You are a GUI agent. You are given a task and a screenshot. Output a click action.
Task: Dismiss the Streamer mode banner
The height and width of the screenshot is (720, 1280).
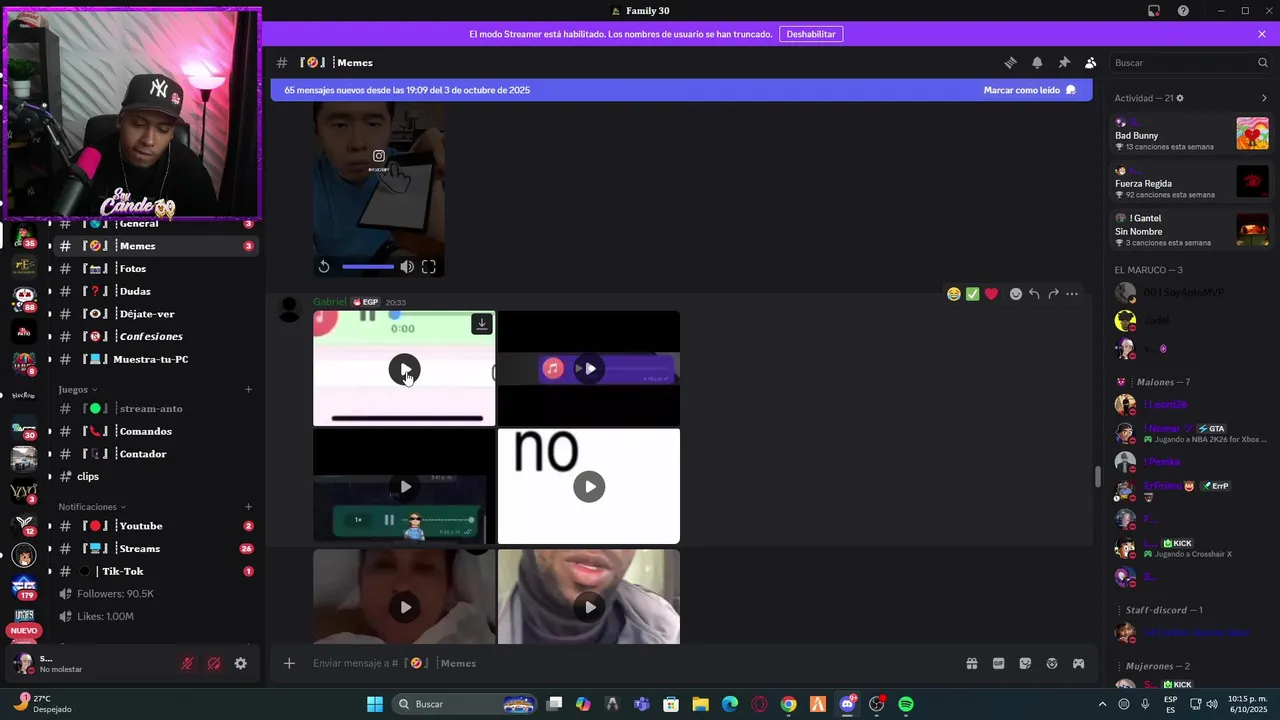1262,34
